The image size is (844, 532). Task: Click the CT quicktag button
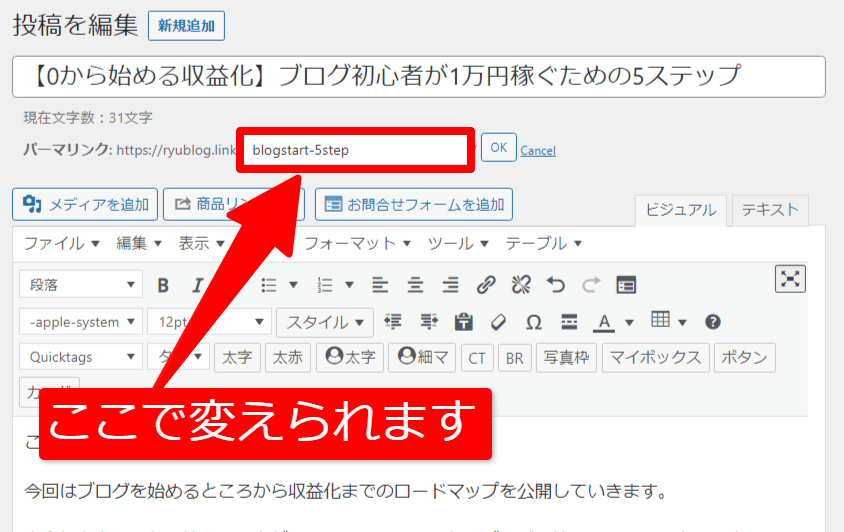point(477,358)
